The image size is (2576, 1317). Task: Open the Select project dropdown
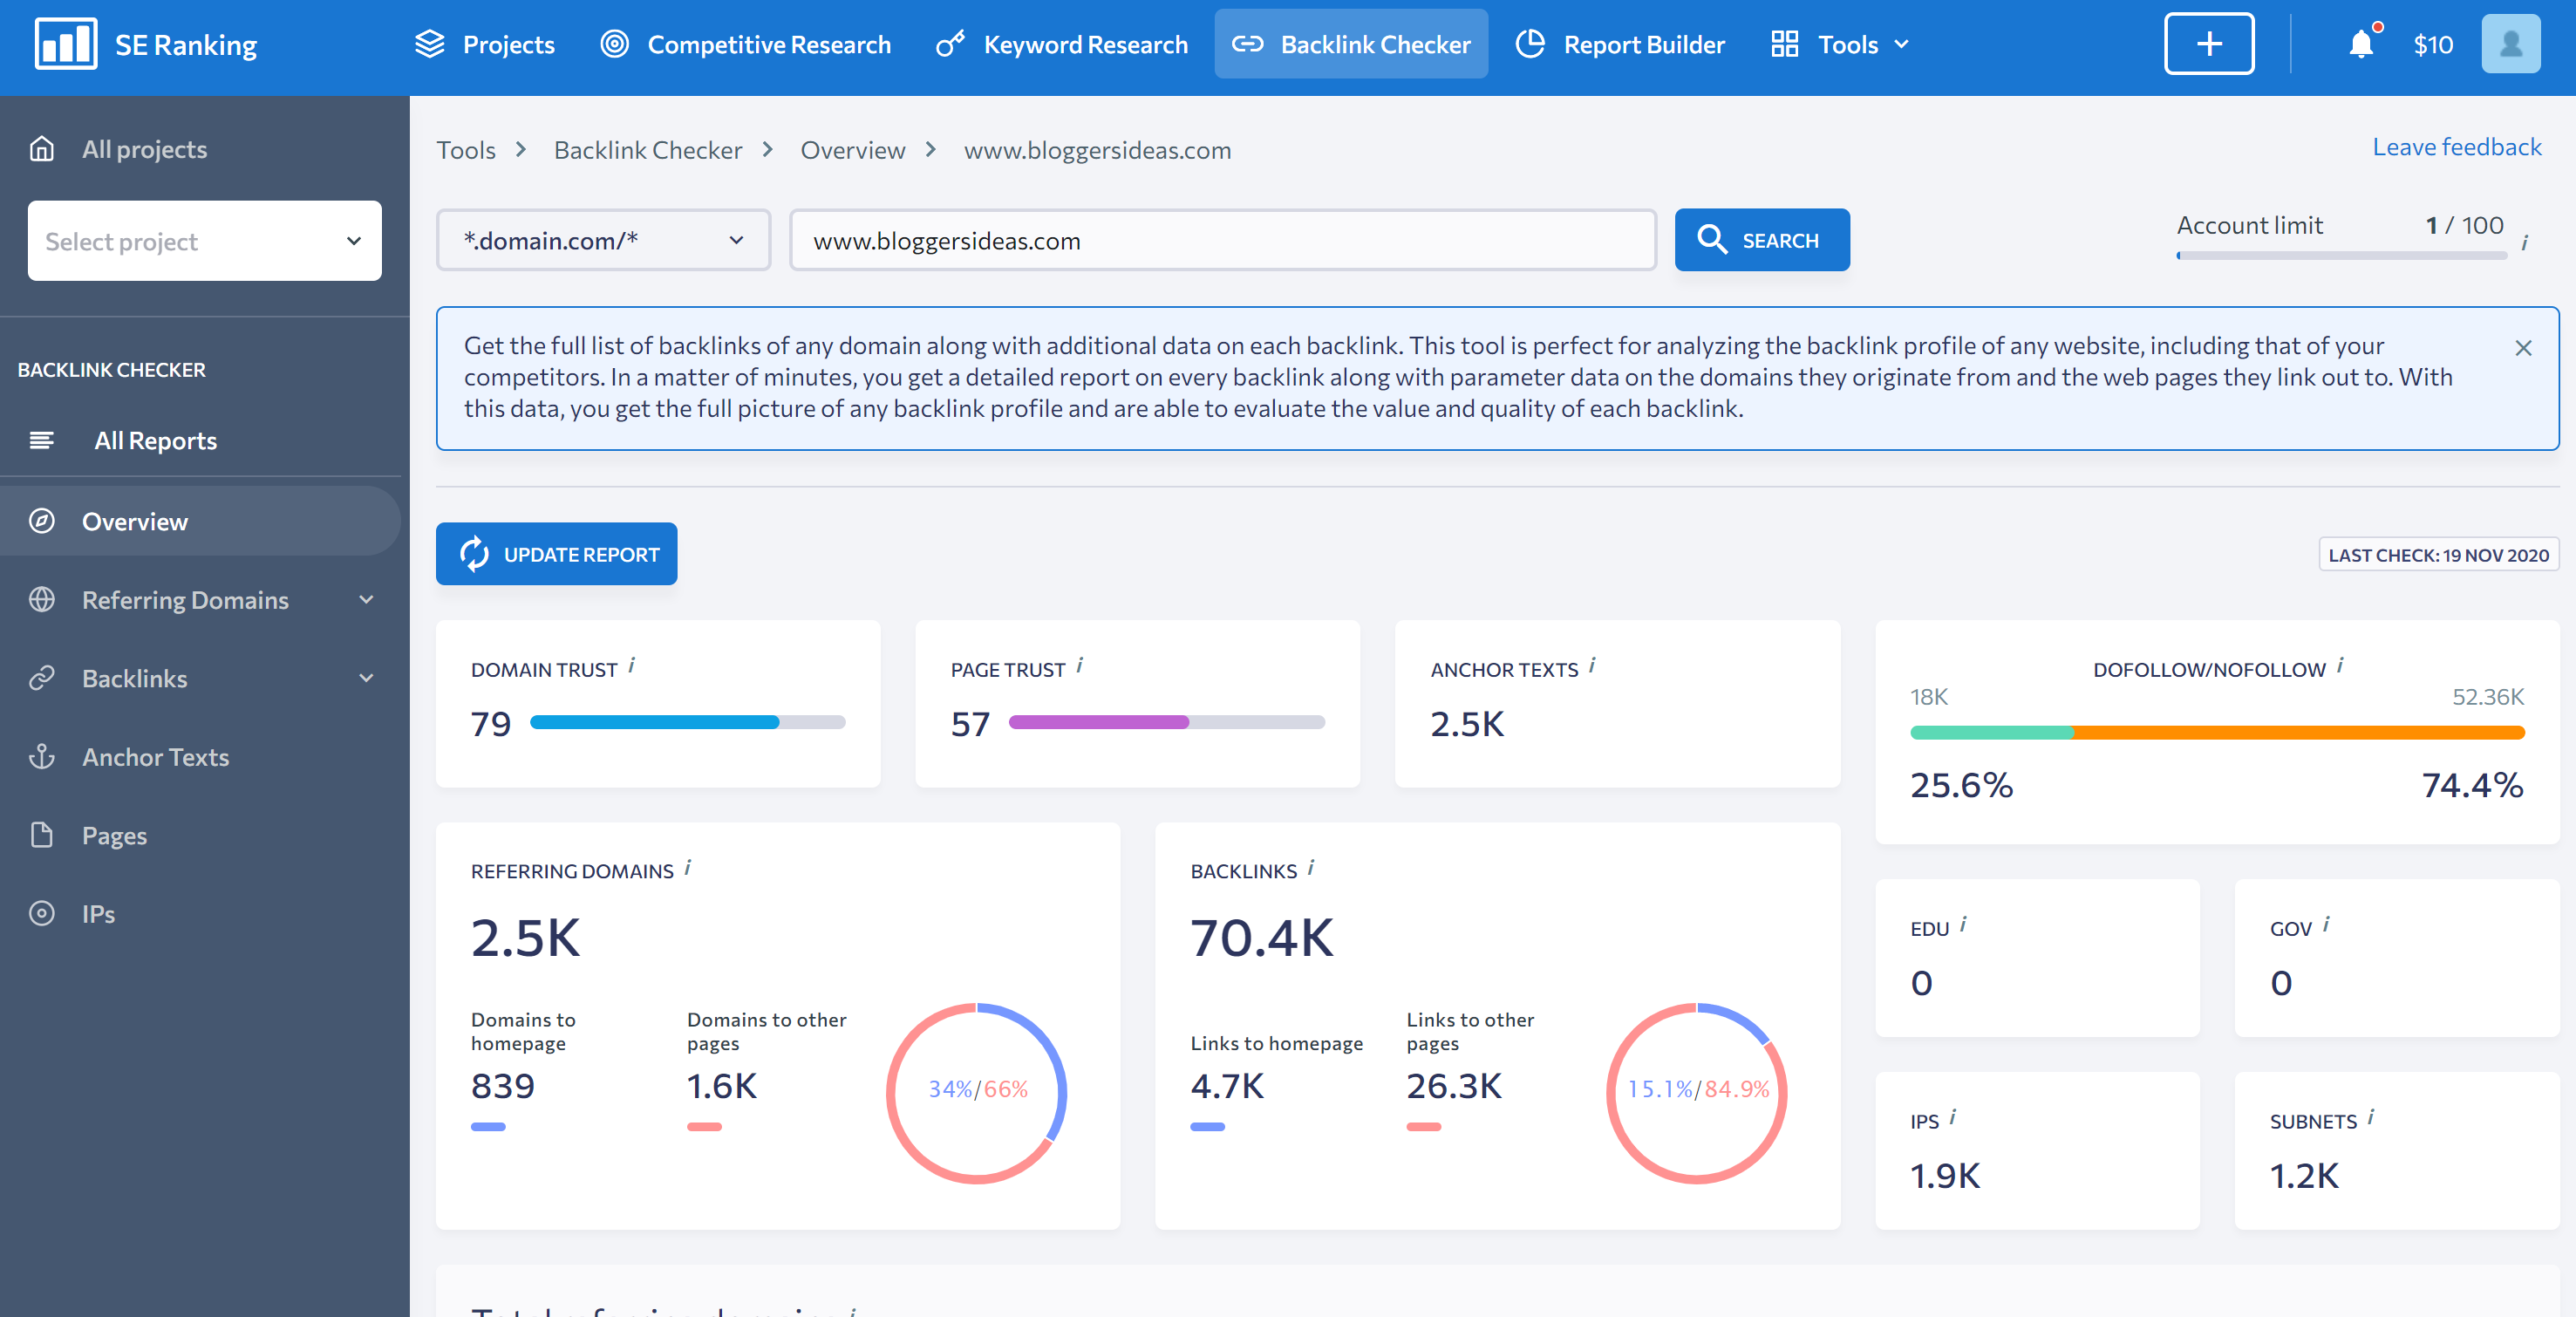pos(204,240)
